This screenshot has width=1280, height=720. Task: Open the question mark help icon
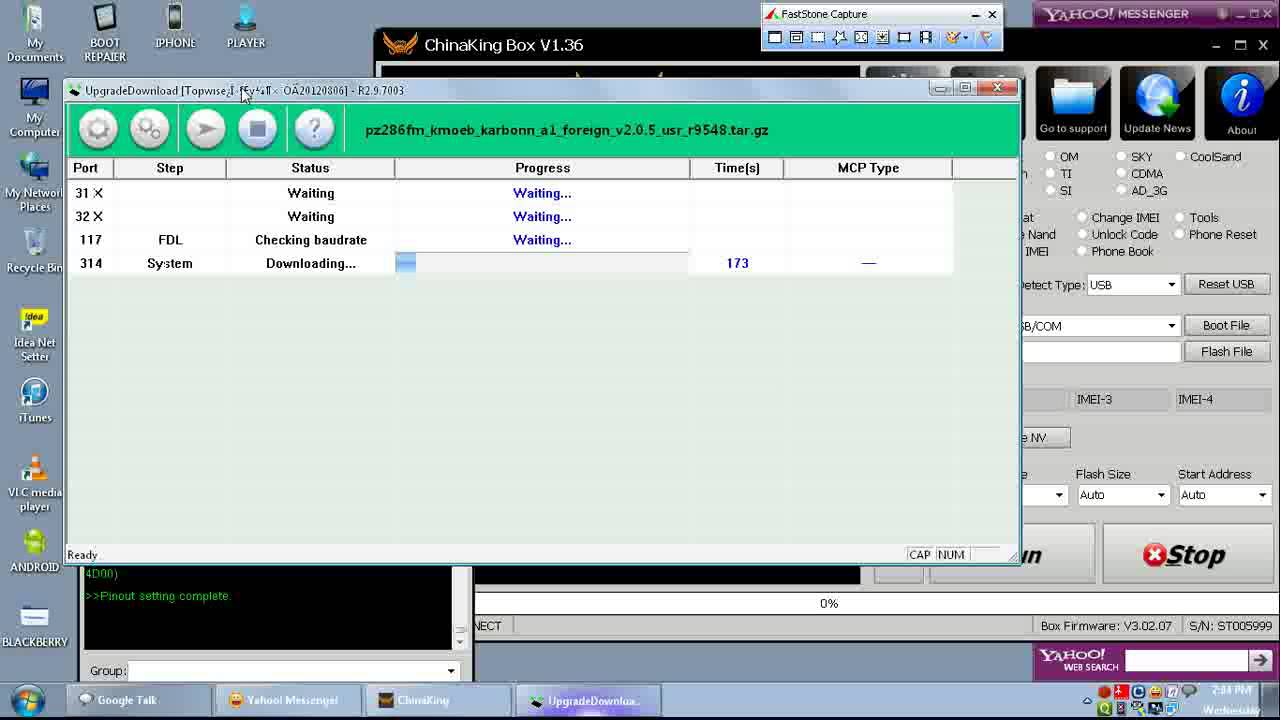[x=314, y=129]
